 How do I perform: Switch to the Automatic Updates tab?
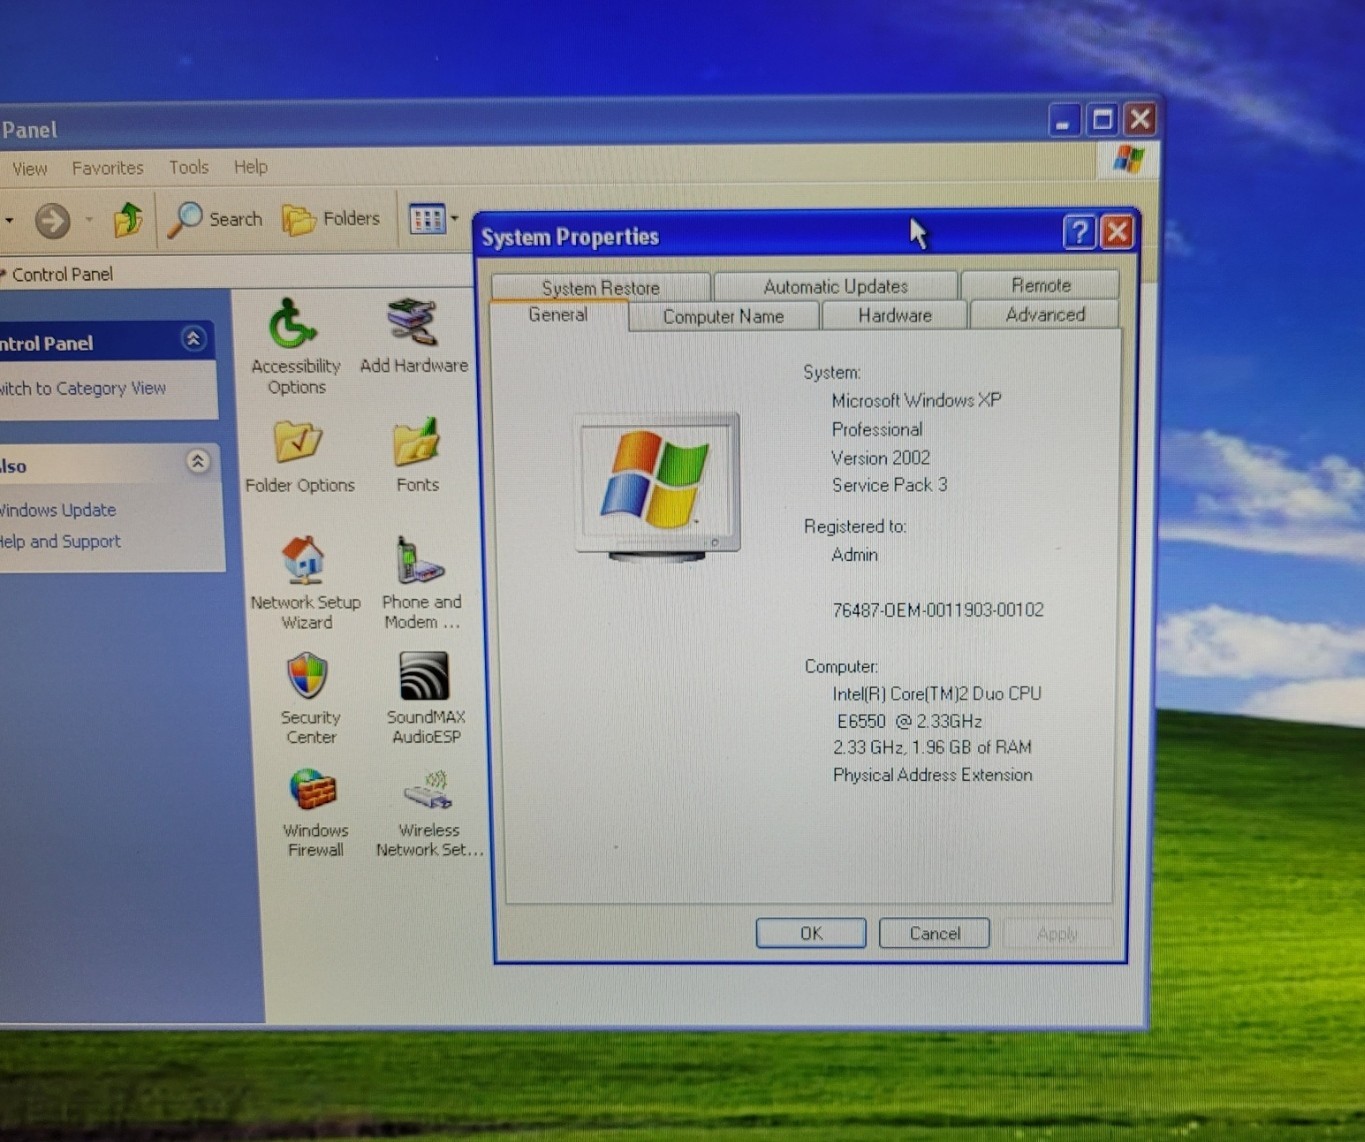pos(836,286)
